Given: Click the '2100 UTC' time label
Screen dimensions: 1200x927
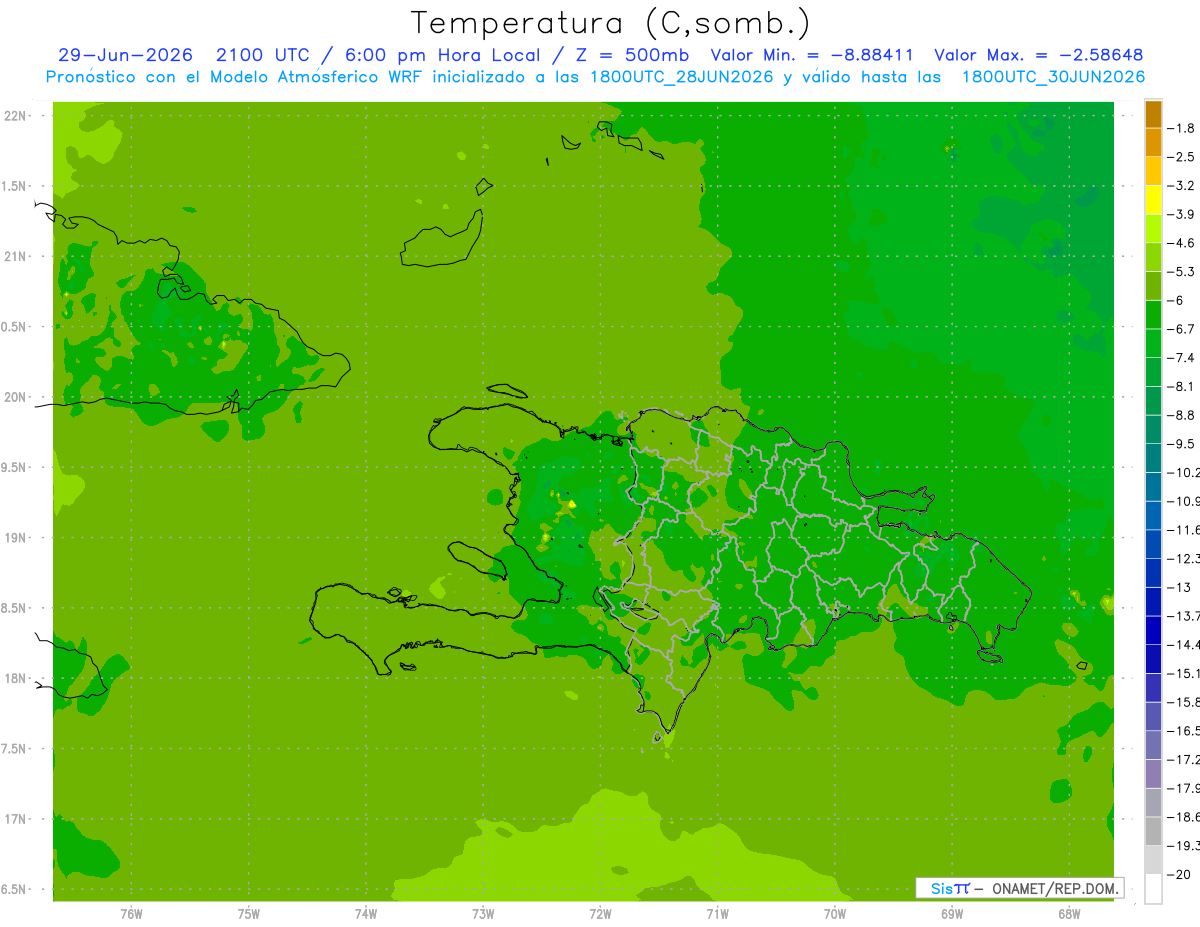Looking at the screenshot, I should tap(263, 55).
